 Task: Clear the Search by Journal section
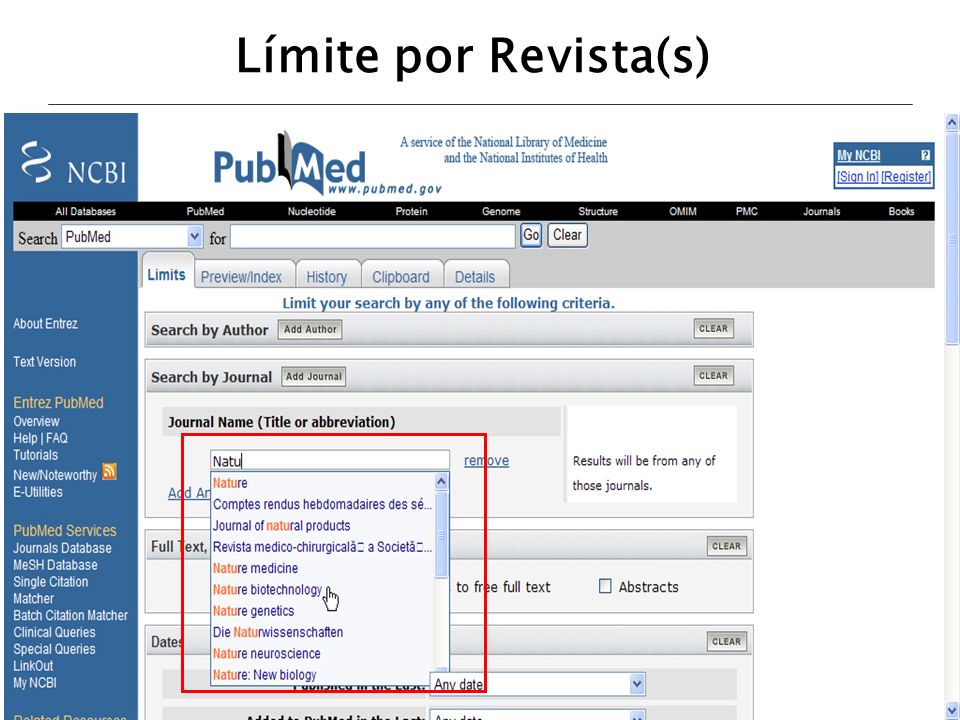click(713, 376)
